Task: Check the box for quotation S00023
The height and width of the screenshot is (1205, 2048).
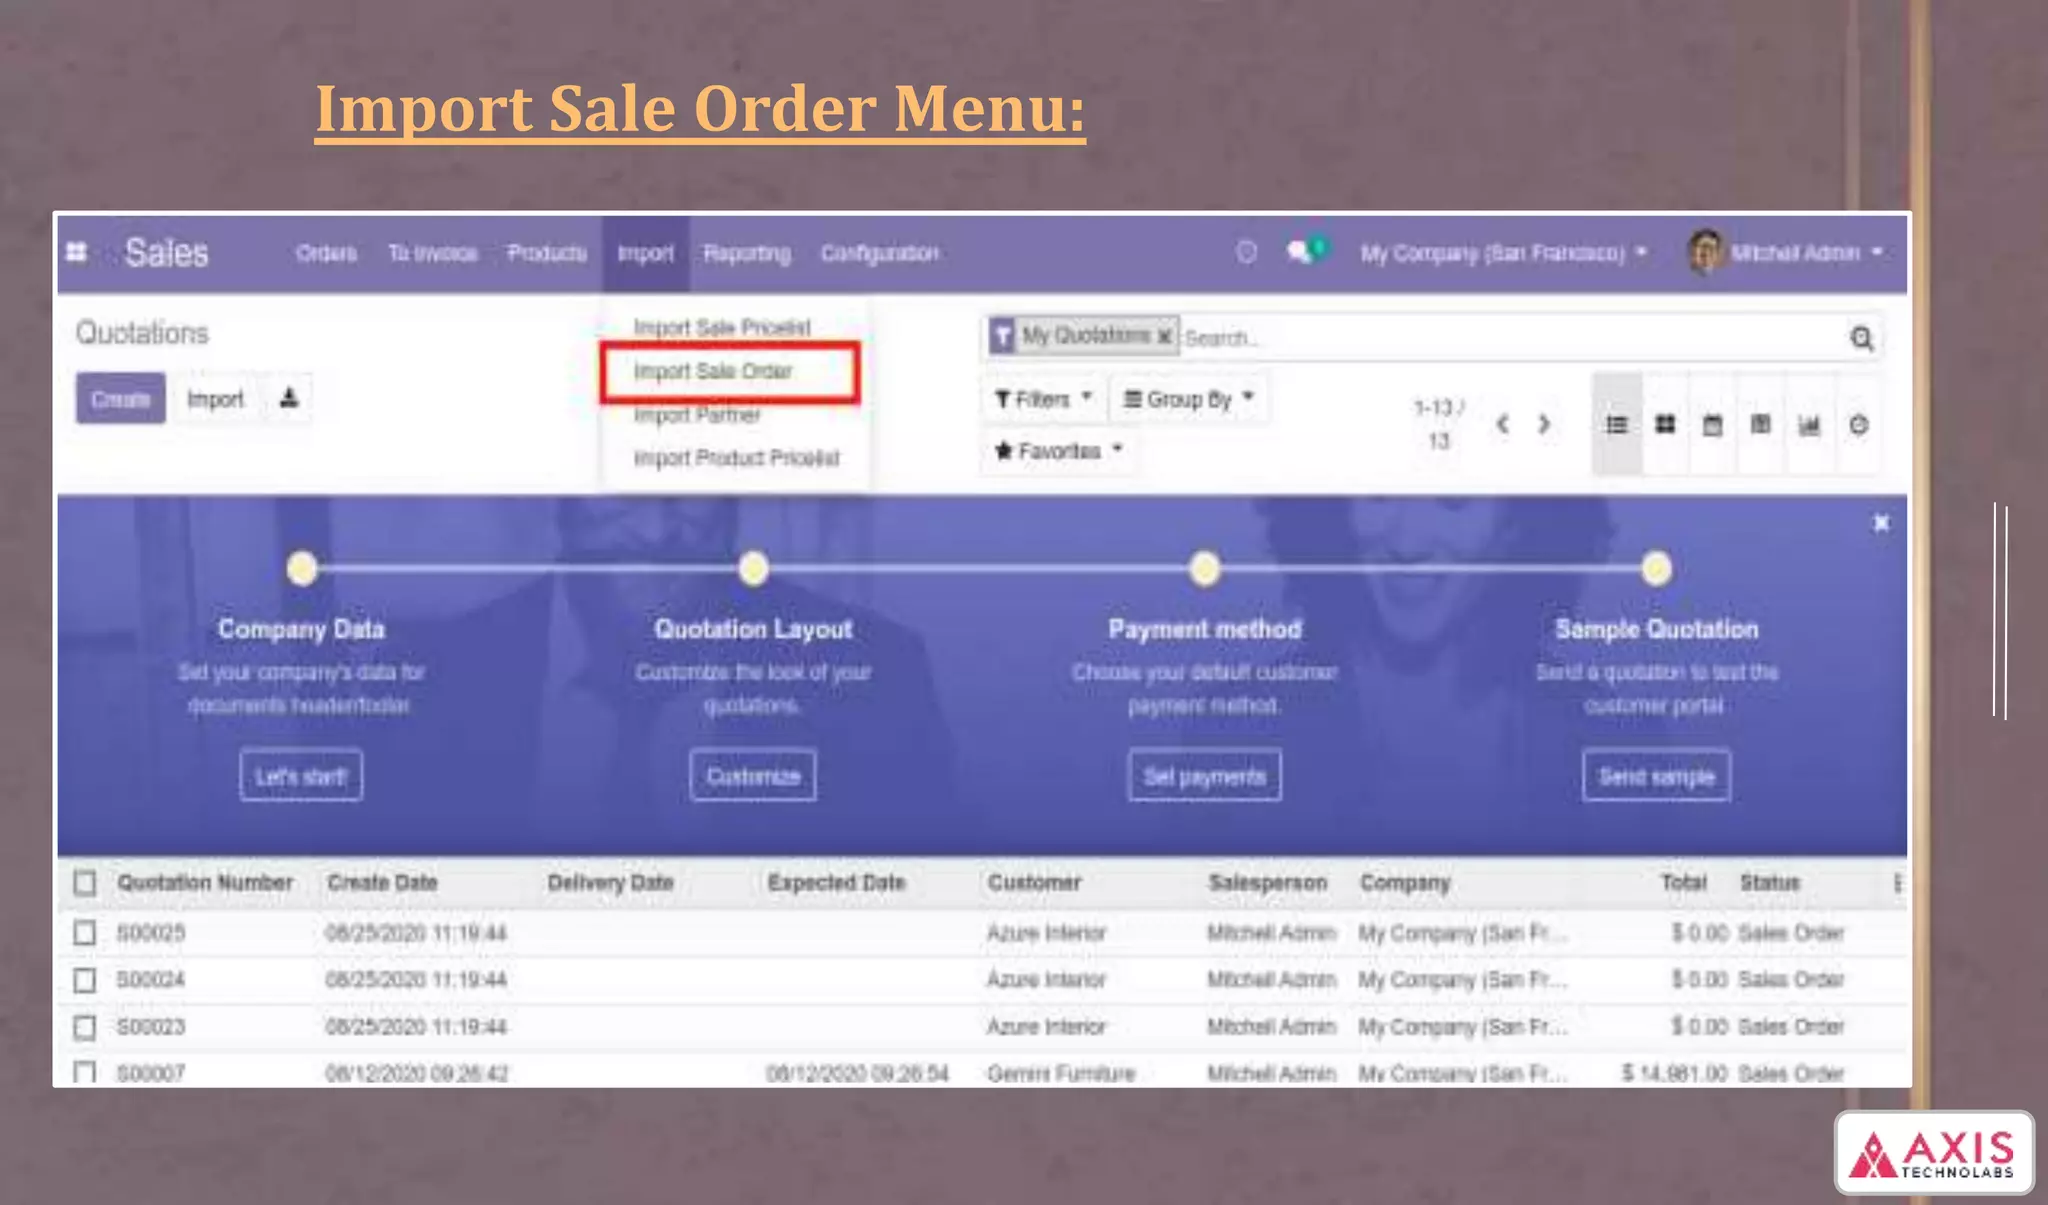Action: point(85,1026)
